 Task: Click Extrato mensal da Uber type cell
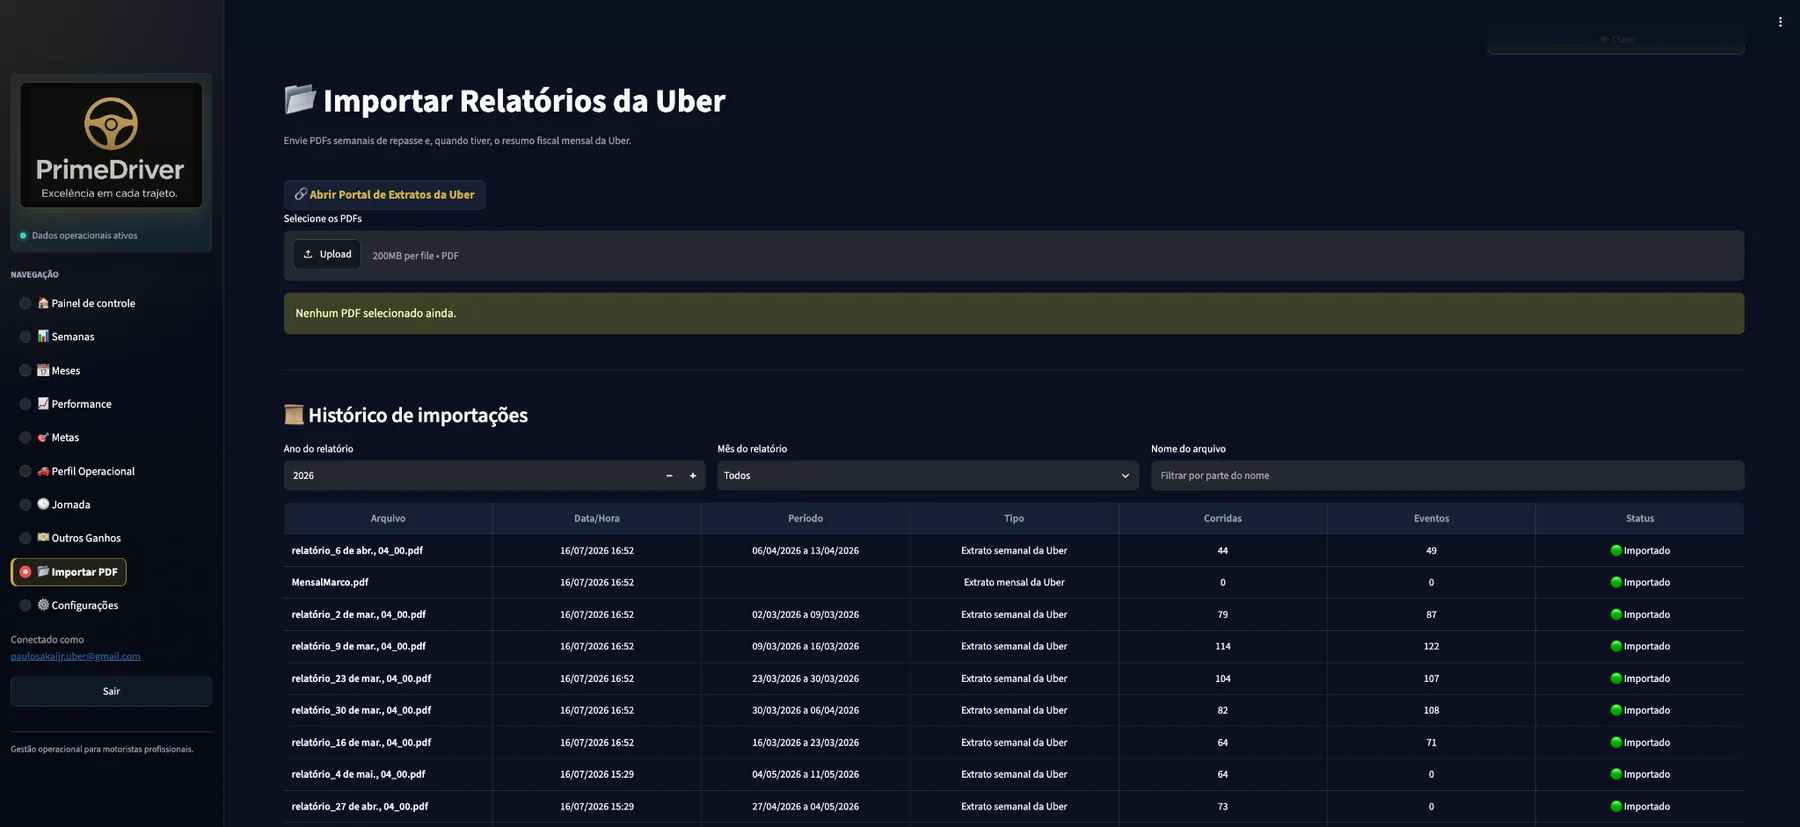point(1014,582)
